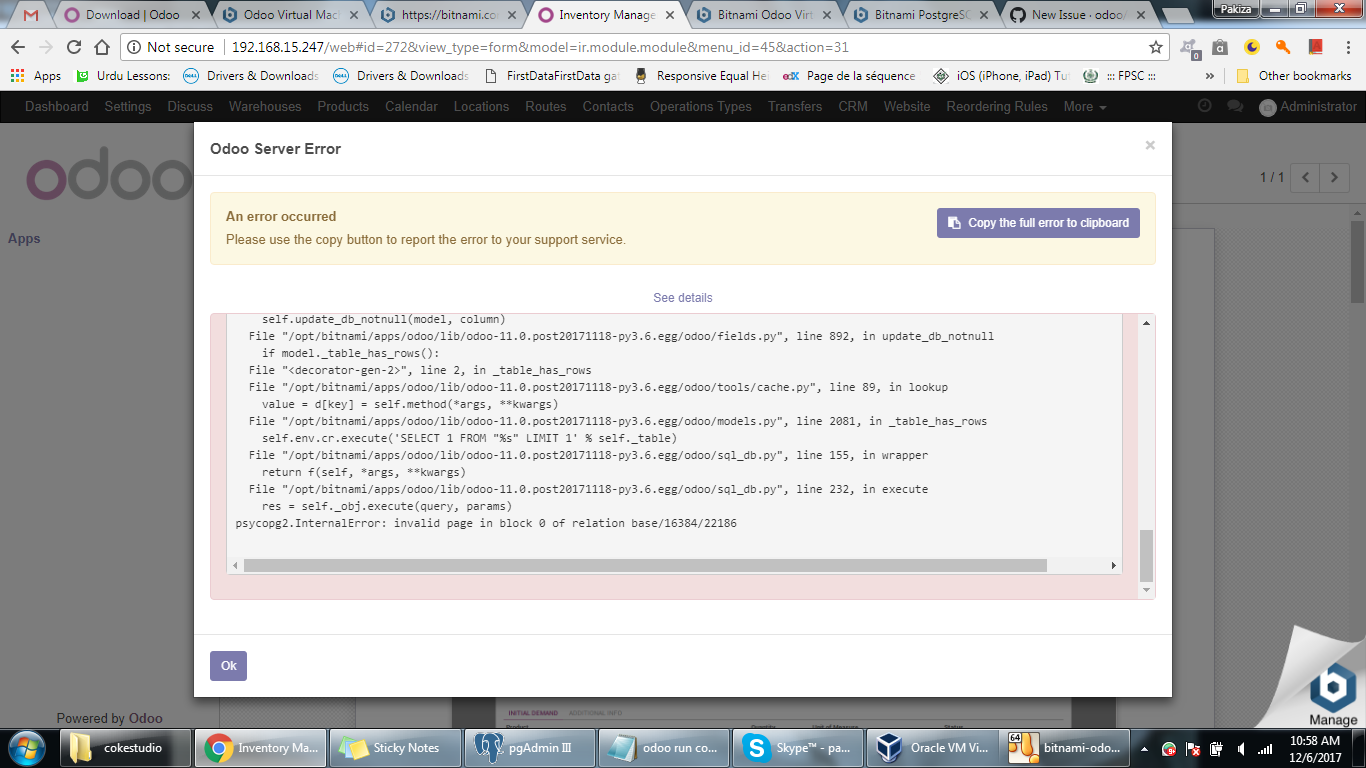Open the Settings menu item
1366x768 pixels.
(x=128, y=106)
